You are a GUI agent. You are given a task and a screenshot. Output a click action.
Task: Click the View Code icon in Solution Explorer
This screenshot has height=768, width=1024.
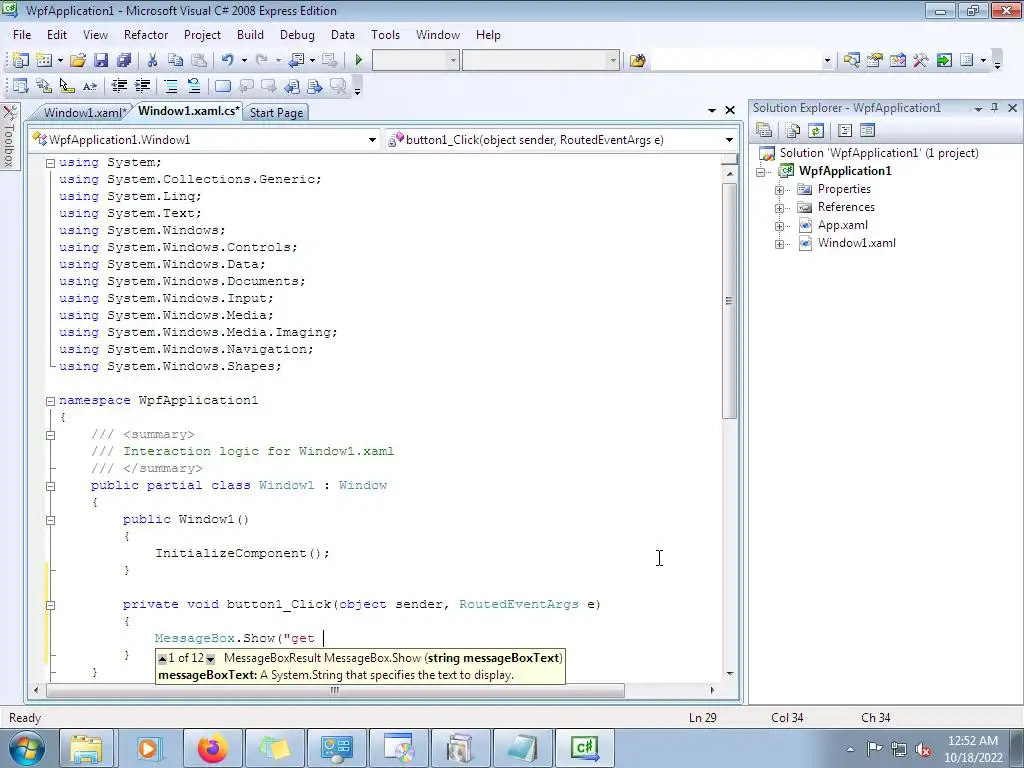(x=844, y=131)
